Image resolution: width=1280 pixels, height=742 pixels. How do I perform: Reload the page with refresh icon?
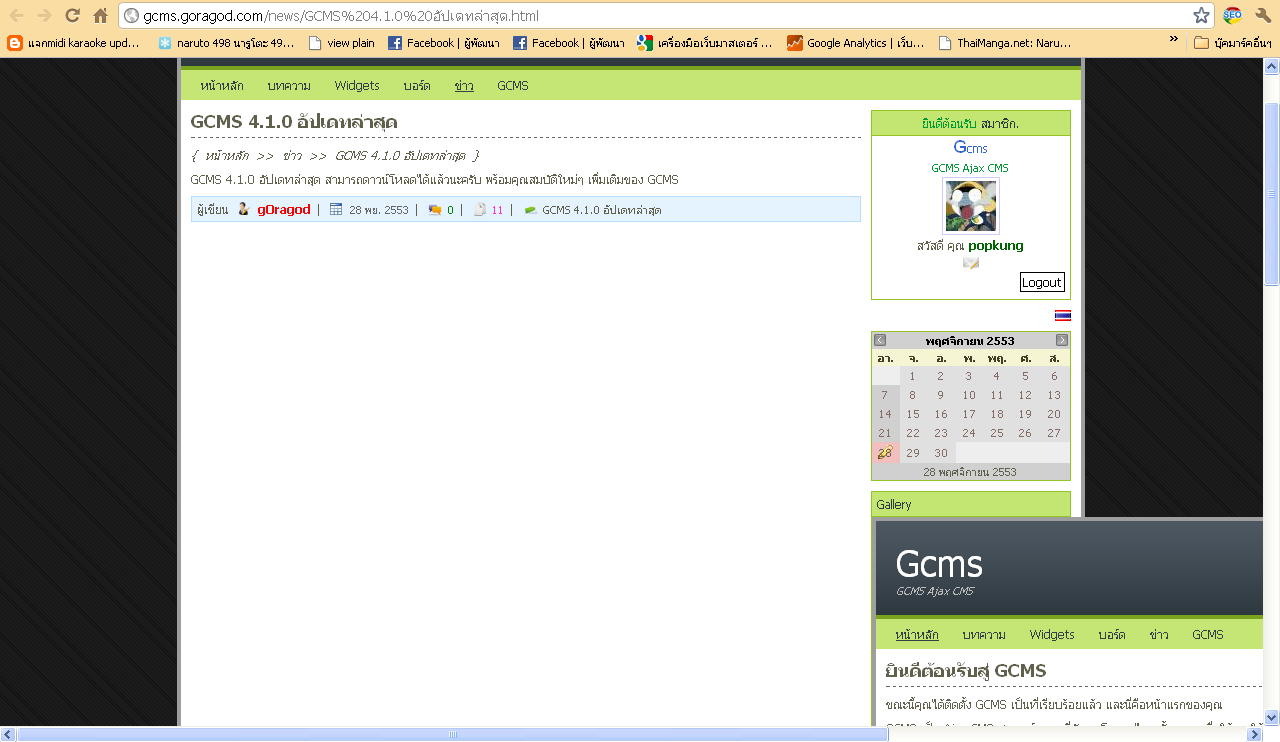(72, 15)
